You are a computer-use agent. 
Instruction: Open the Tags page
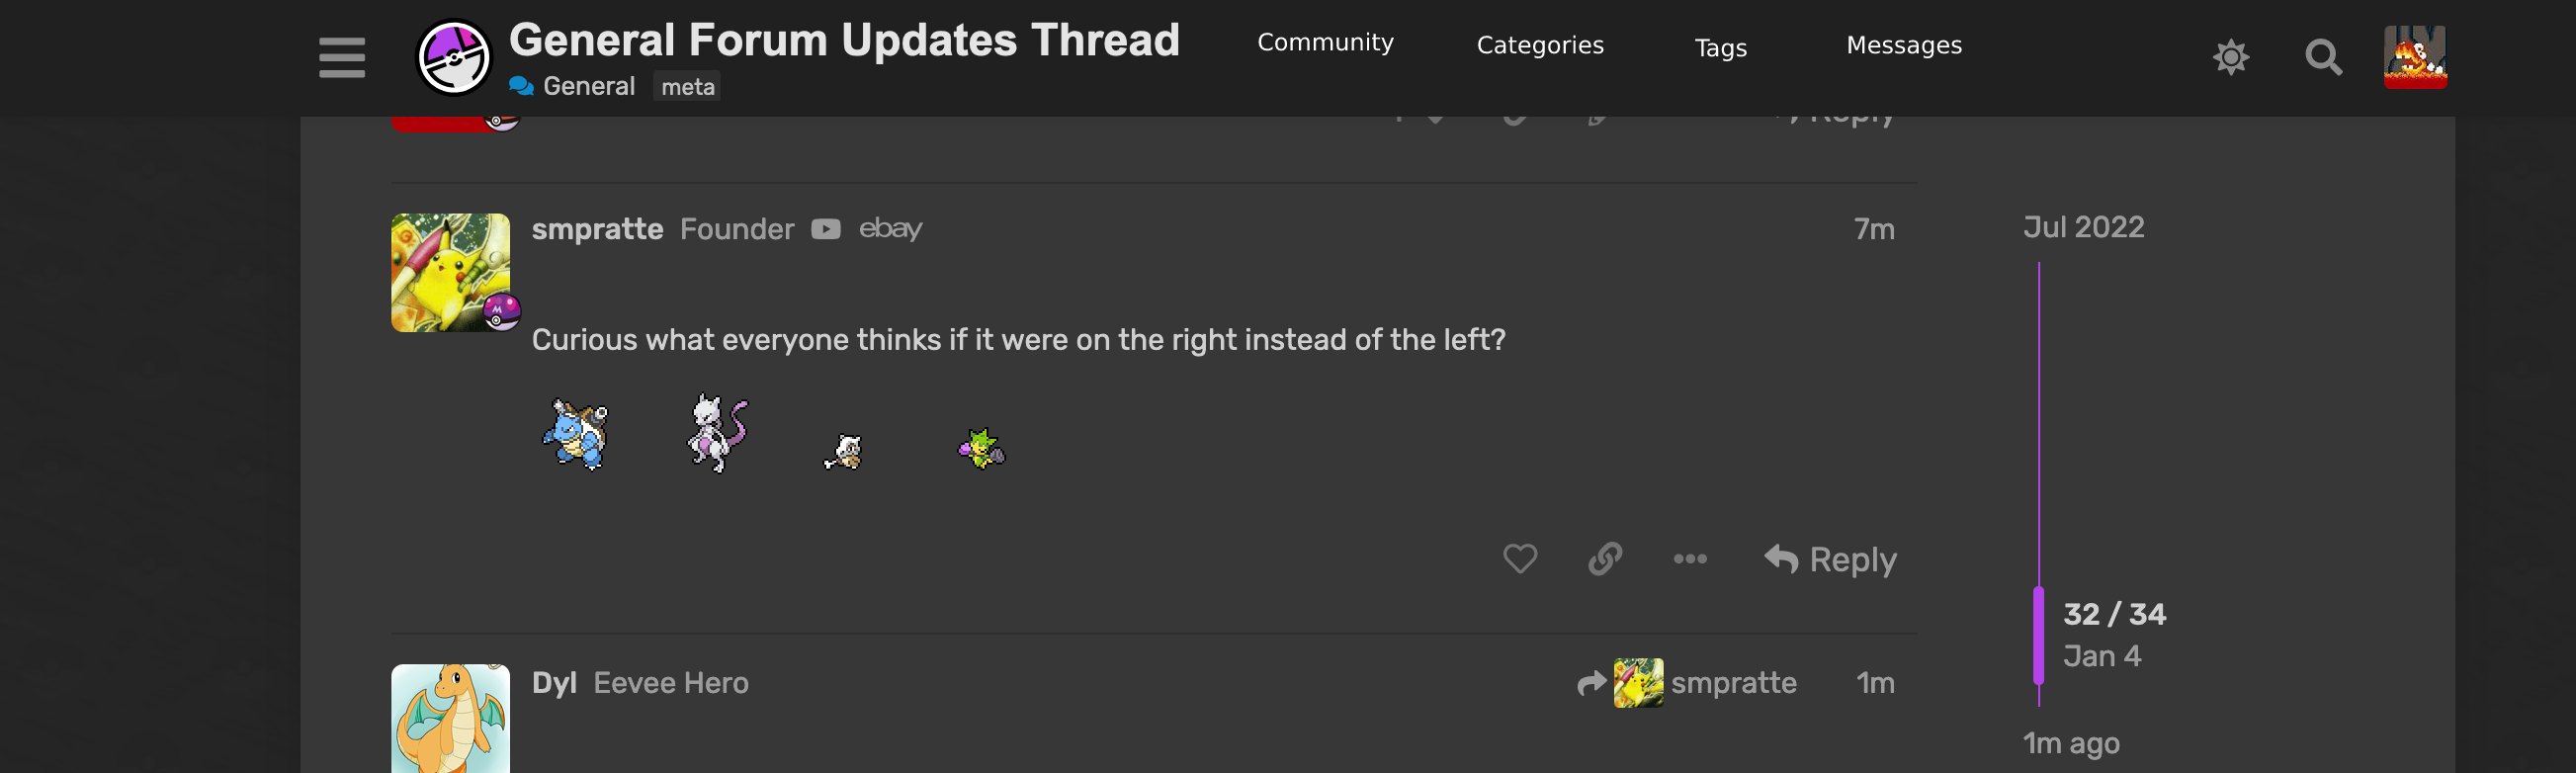[x=1720, y=48]
